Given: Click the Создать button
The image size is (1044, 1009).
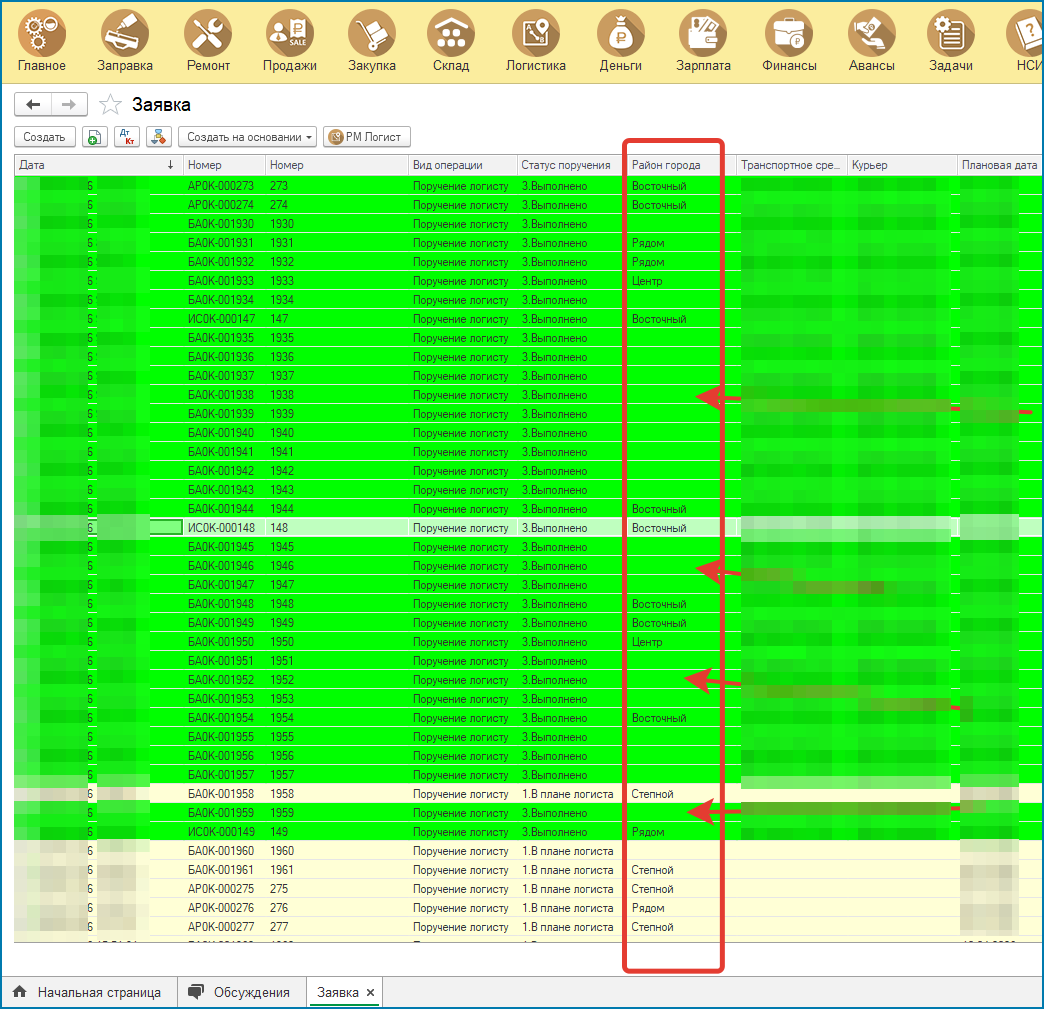Looking at the screenshot, I should tap(45, 137).
